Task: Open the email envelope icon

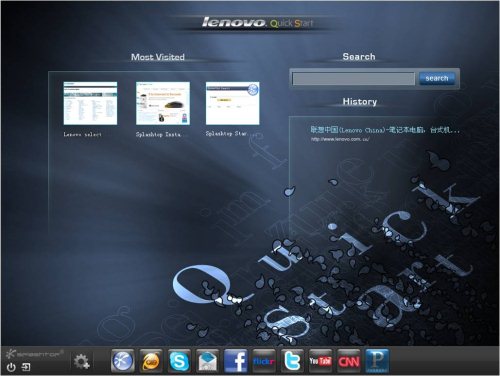Action: pyautogui.click(x=207, y=361)
